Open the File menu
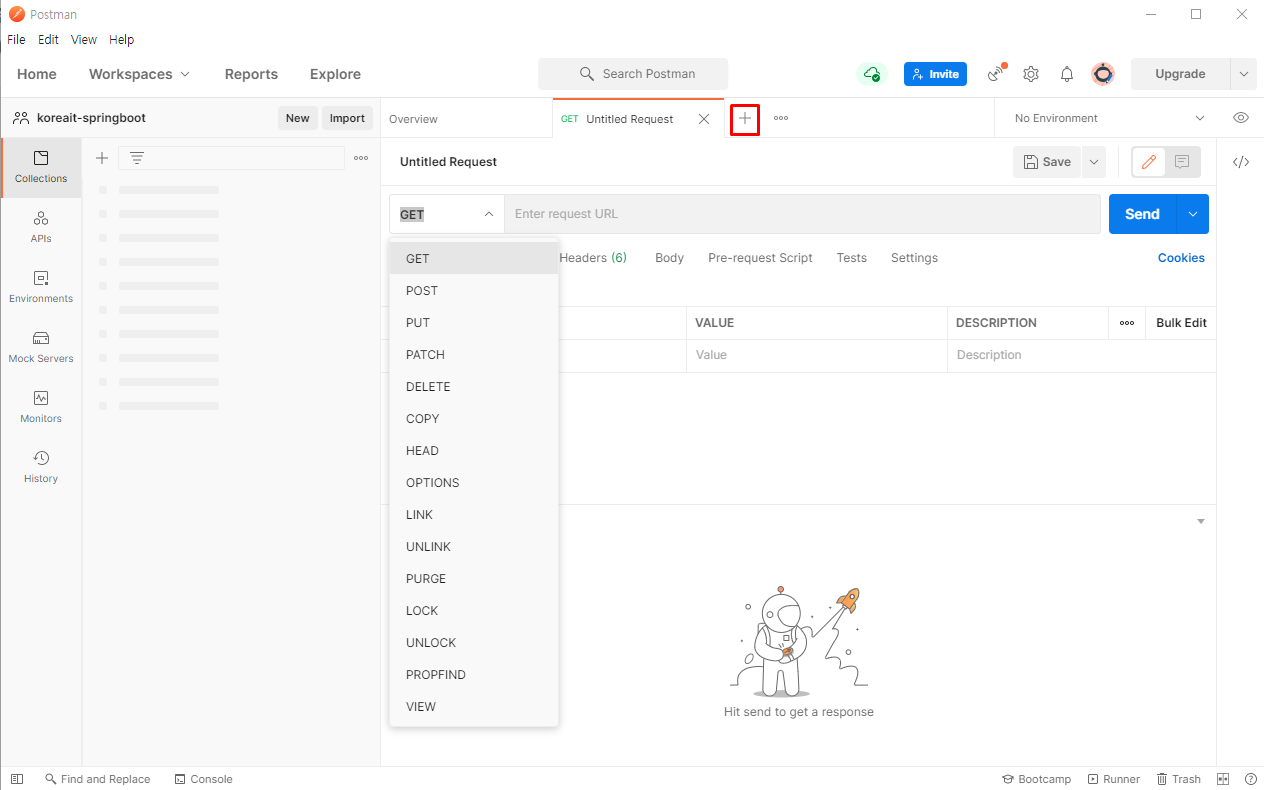The height and width of the screenshot is (790, 1264). 16,40
